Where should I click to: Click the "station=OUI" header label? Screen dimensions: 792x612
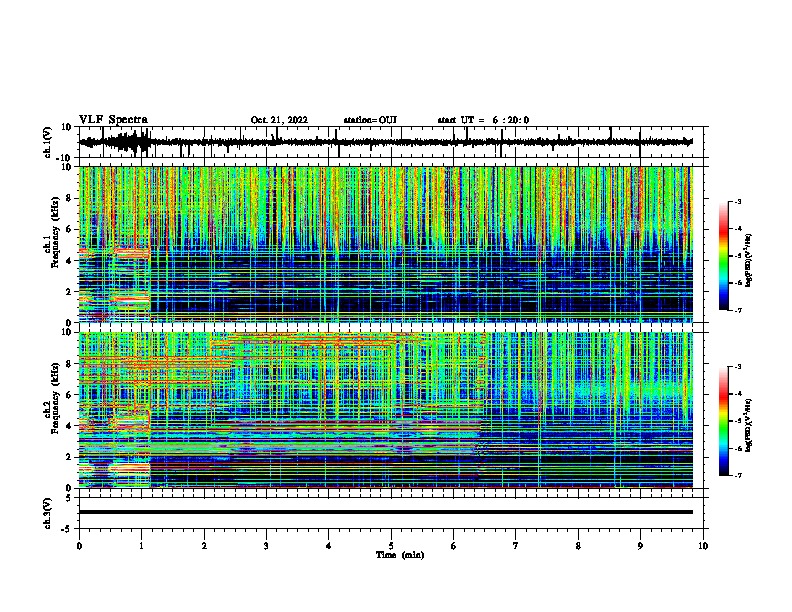370,120
